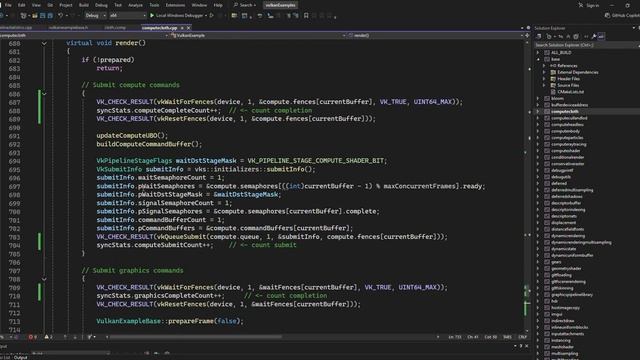640x360 pixels.
Task: Select the displacement project
Action: pyautogui.click(x=563, y=222)
